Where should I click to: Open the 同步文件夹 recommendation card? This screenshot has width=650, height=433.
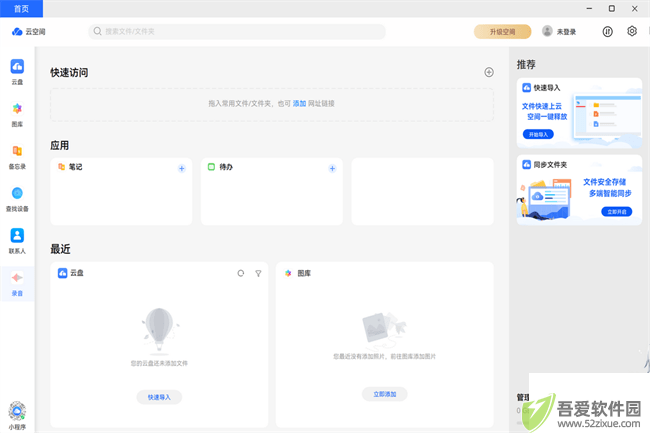[x=579, y=190]
